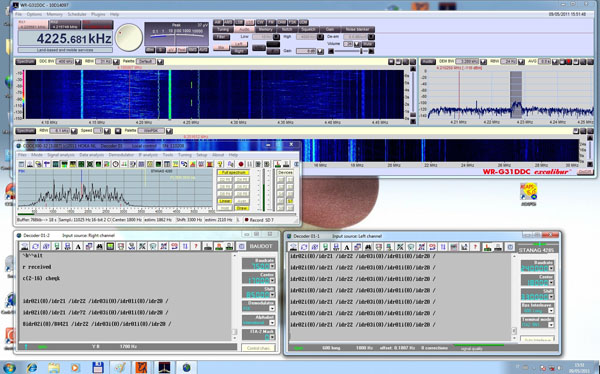Expand the Palette Default dropdown
This screenshot has height=374, width=600.
[160, 62]
